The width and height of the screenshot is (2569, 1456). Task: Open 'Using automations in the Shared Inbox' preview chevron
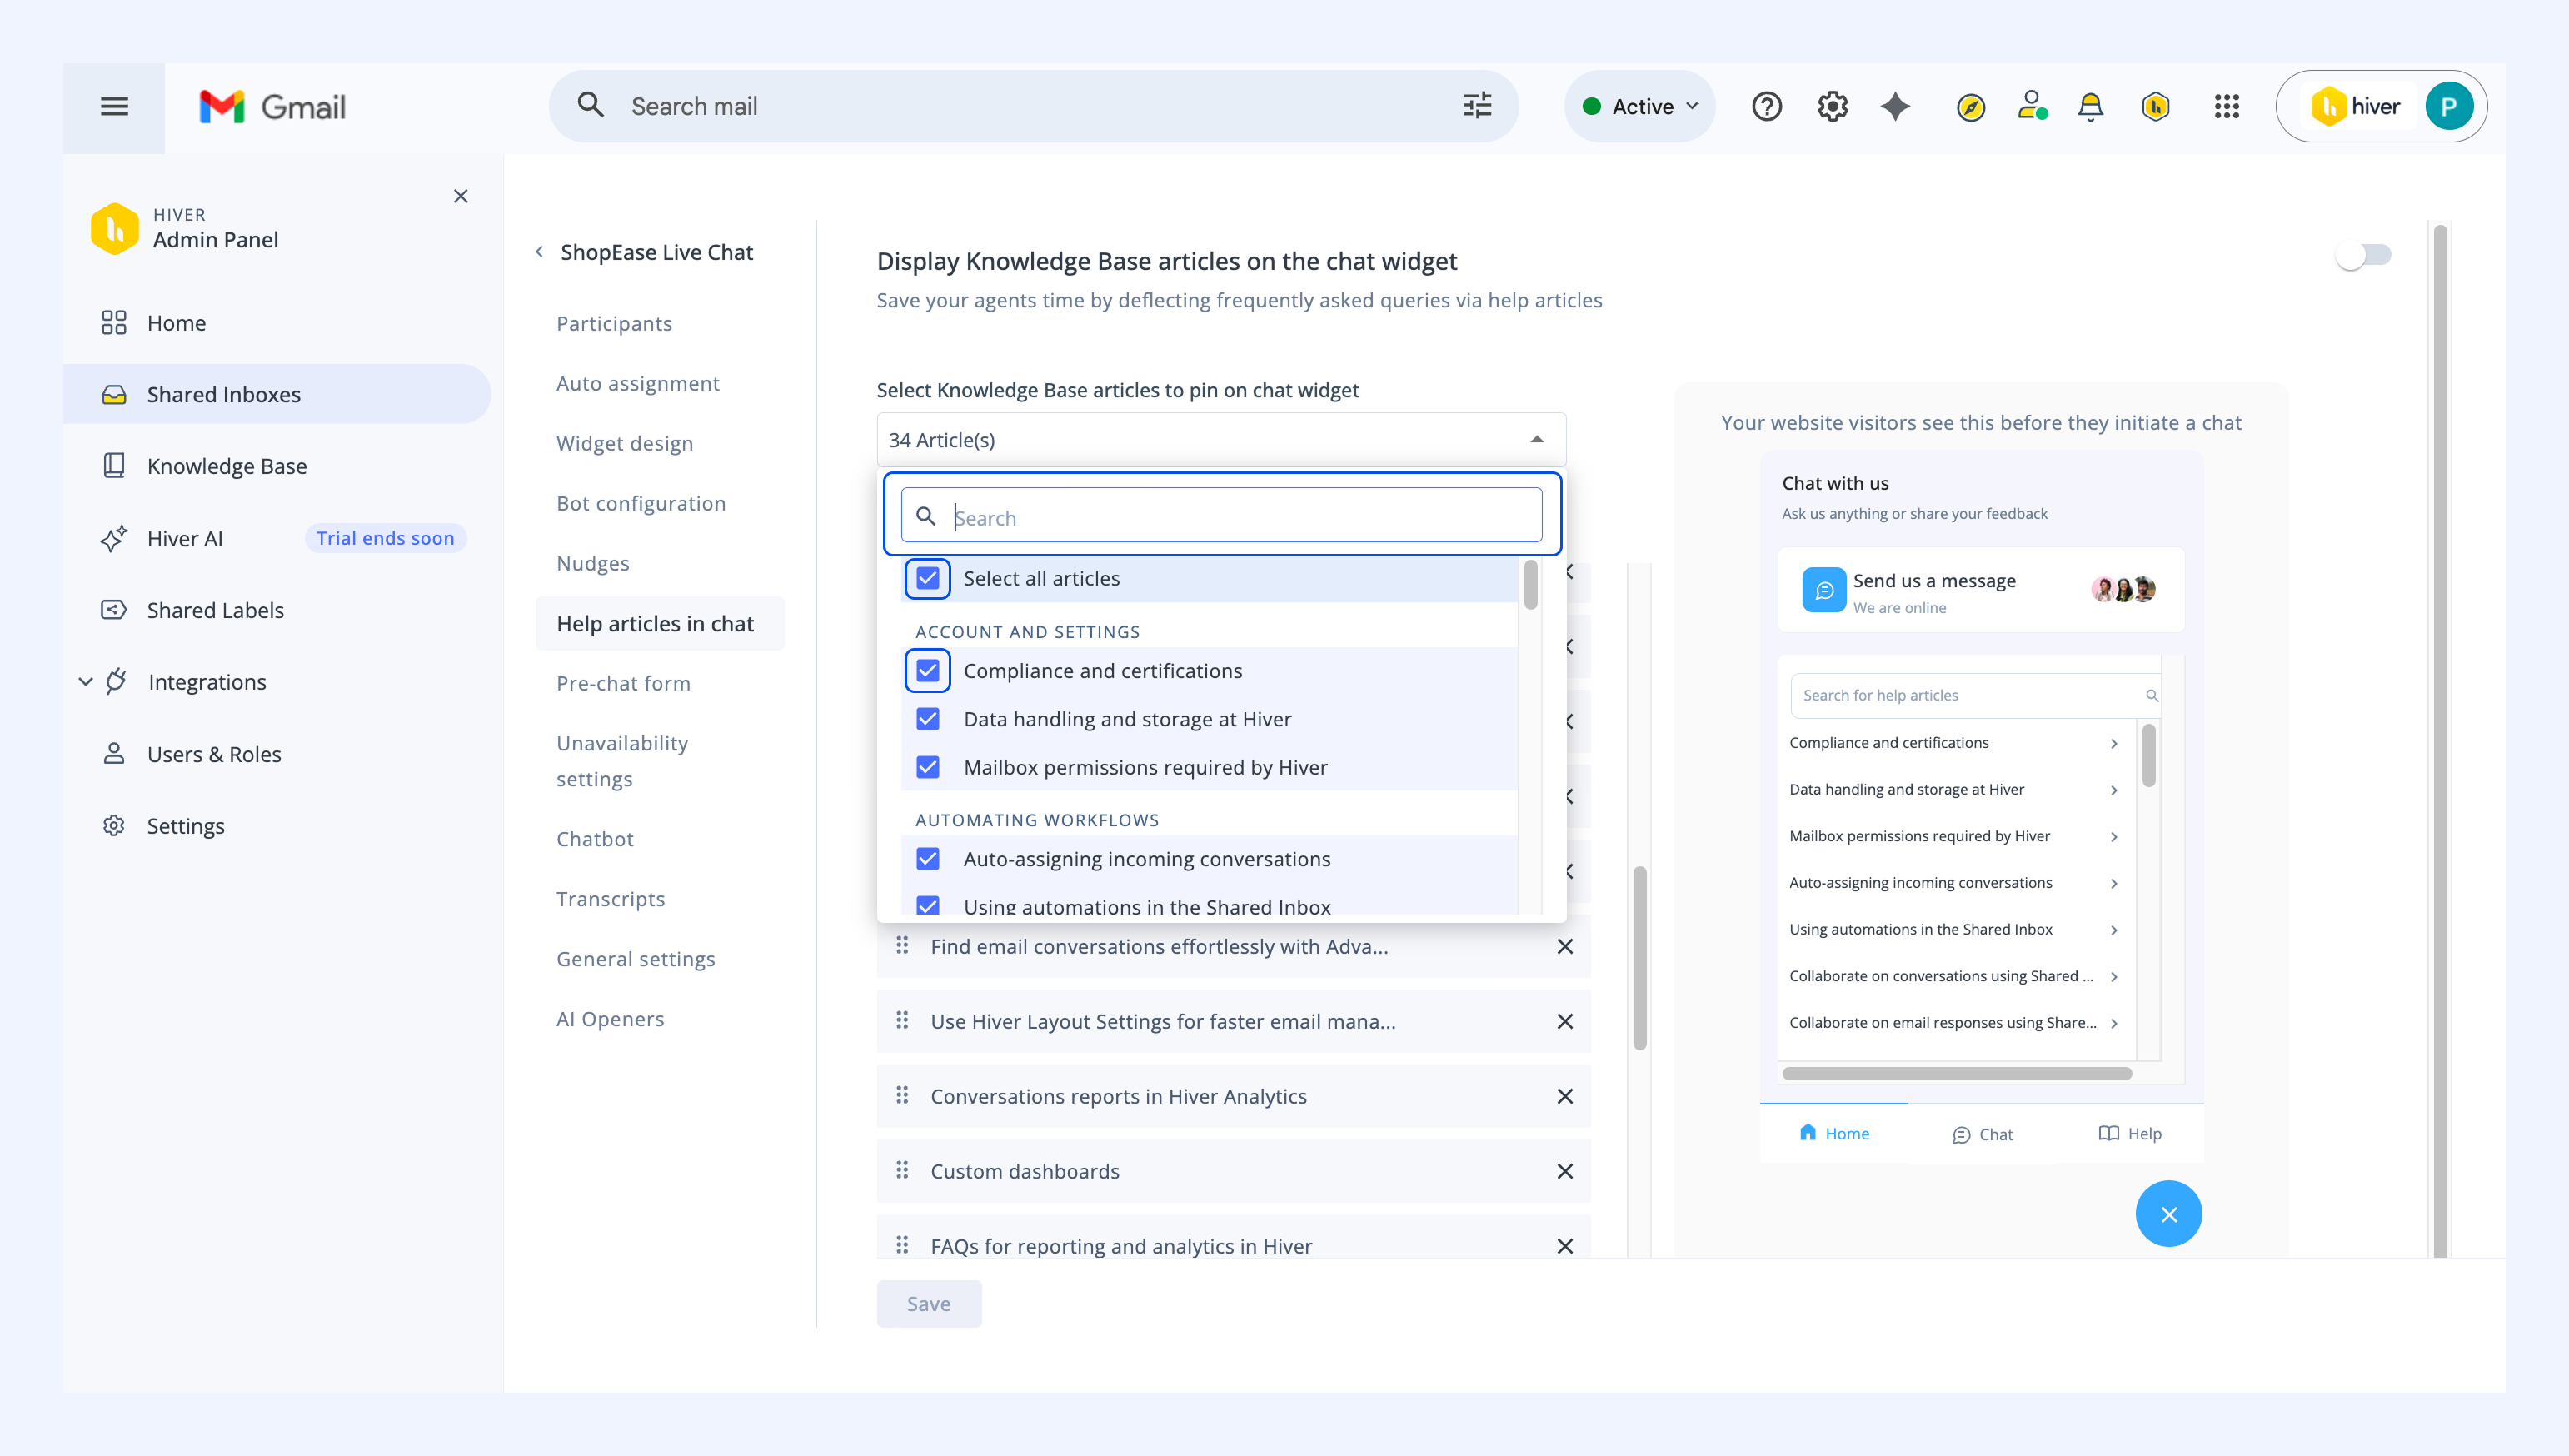2113,929
